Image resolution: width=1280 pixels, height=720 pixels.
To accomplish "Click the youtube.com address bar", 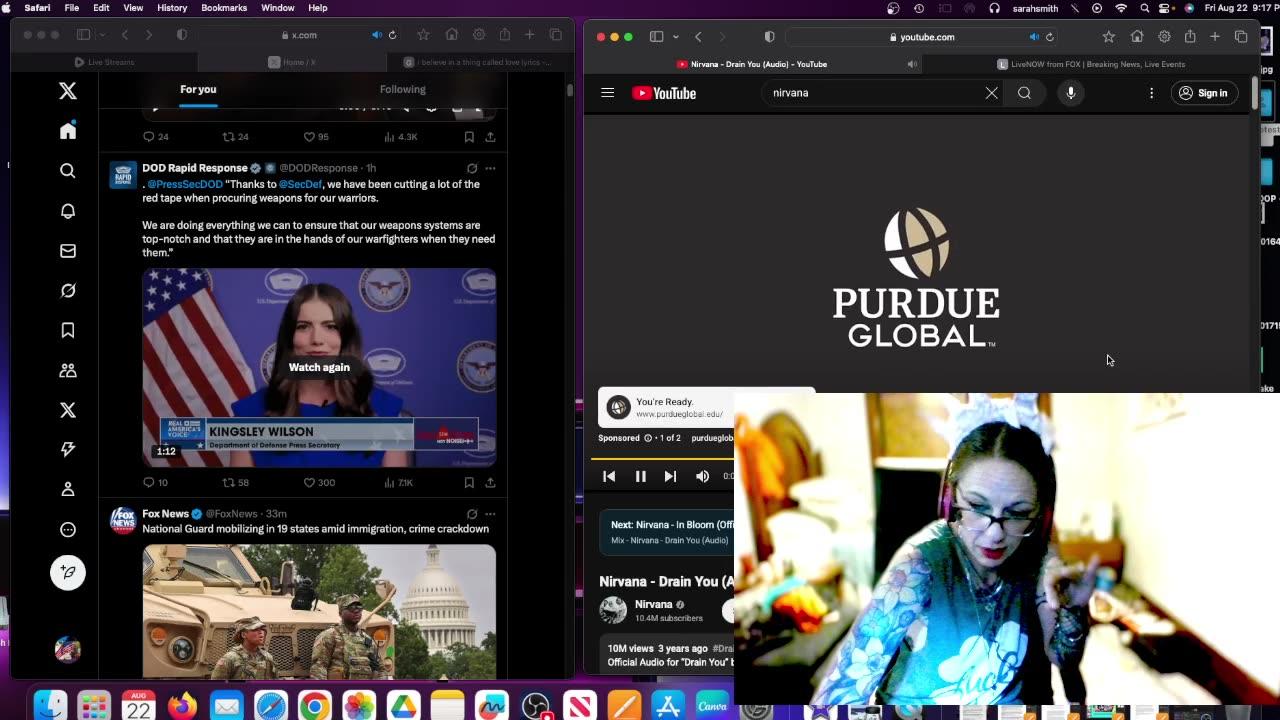I will [921, 37].
